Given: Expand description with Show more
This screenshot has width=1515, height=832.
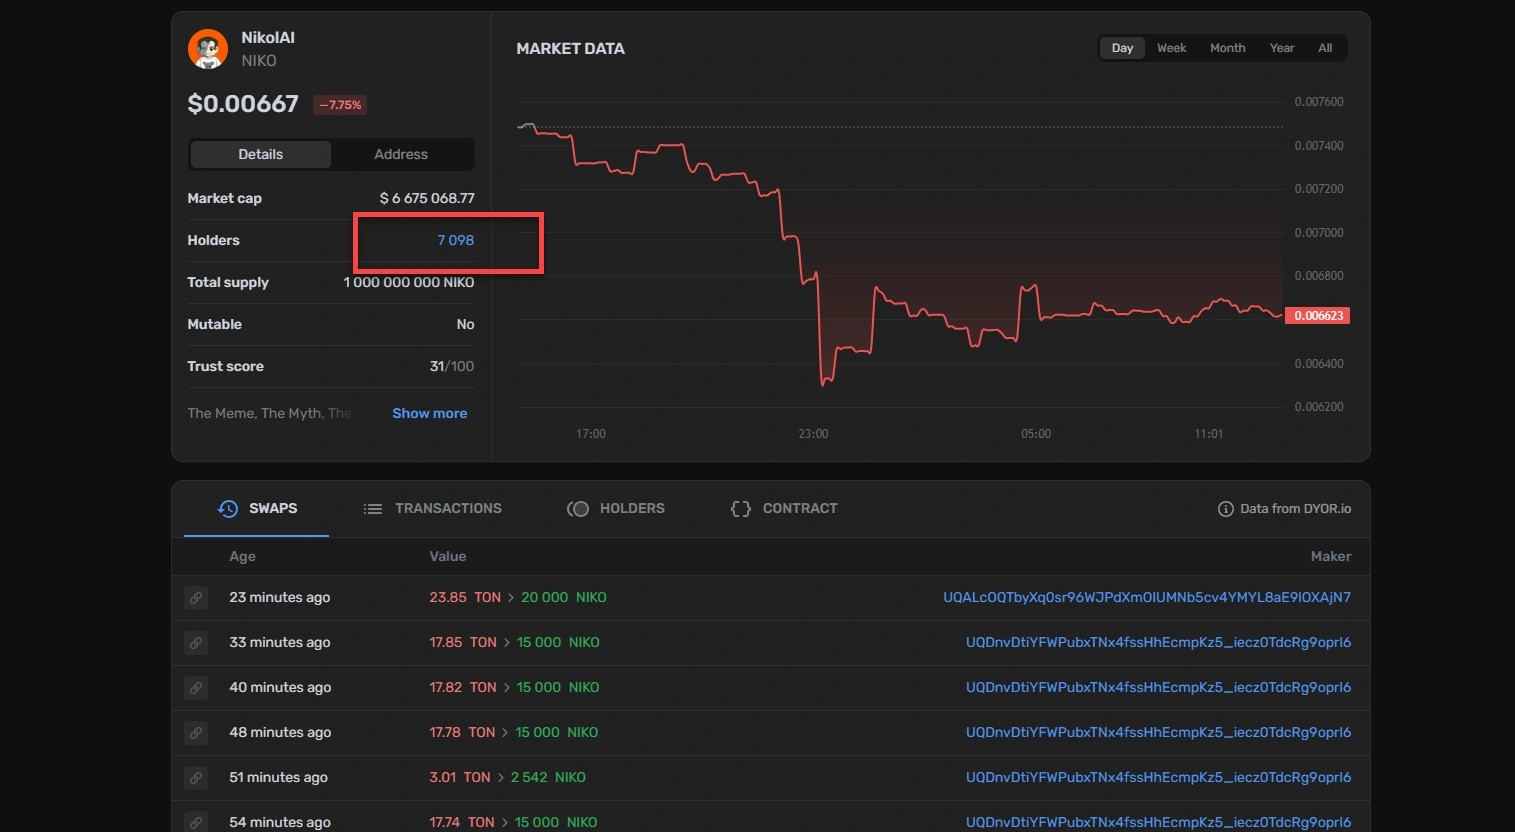Looking at the screenshot, I should pos(429,413).
